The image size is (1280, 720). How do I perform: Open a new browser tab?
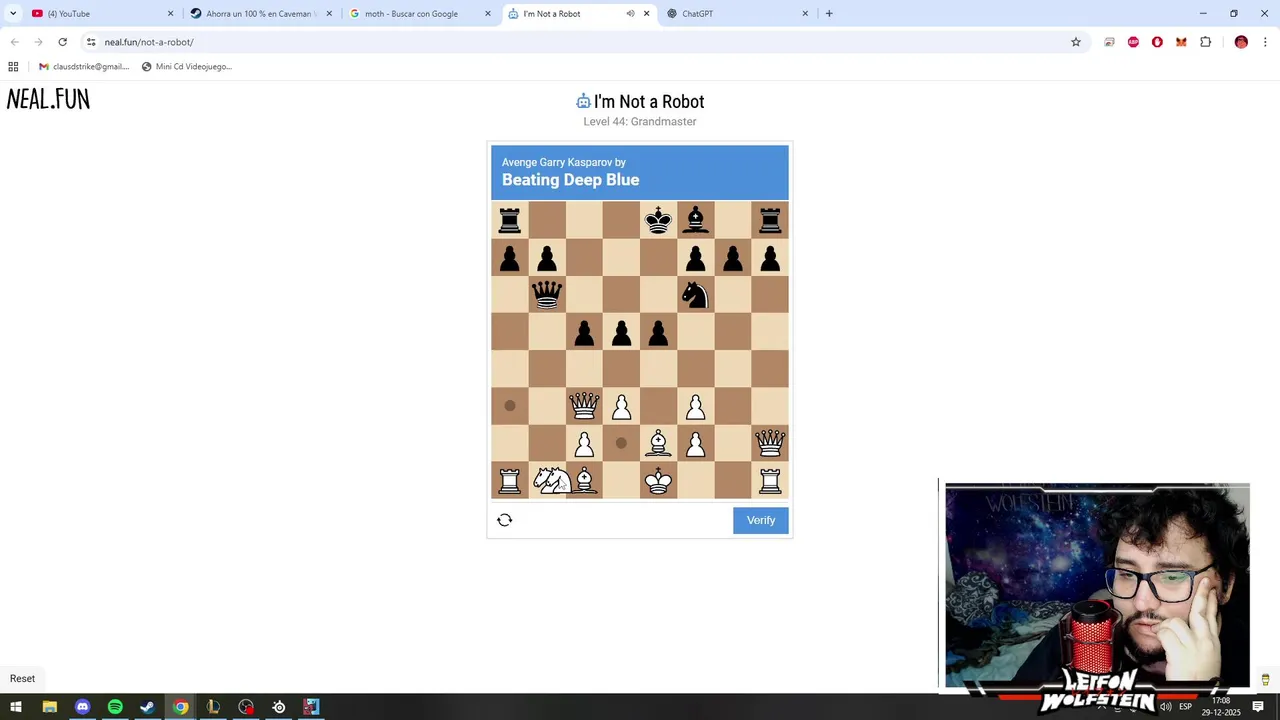click(x=829, y=14)
